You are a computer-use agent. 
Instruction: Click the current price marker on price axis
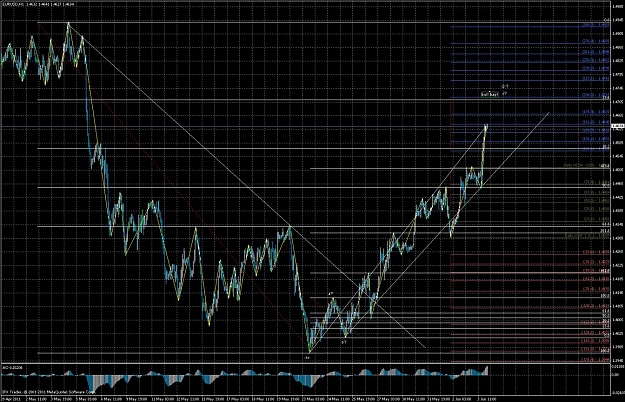617,126
